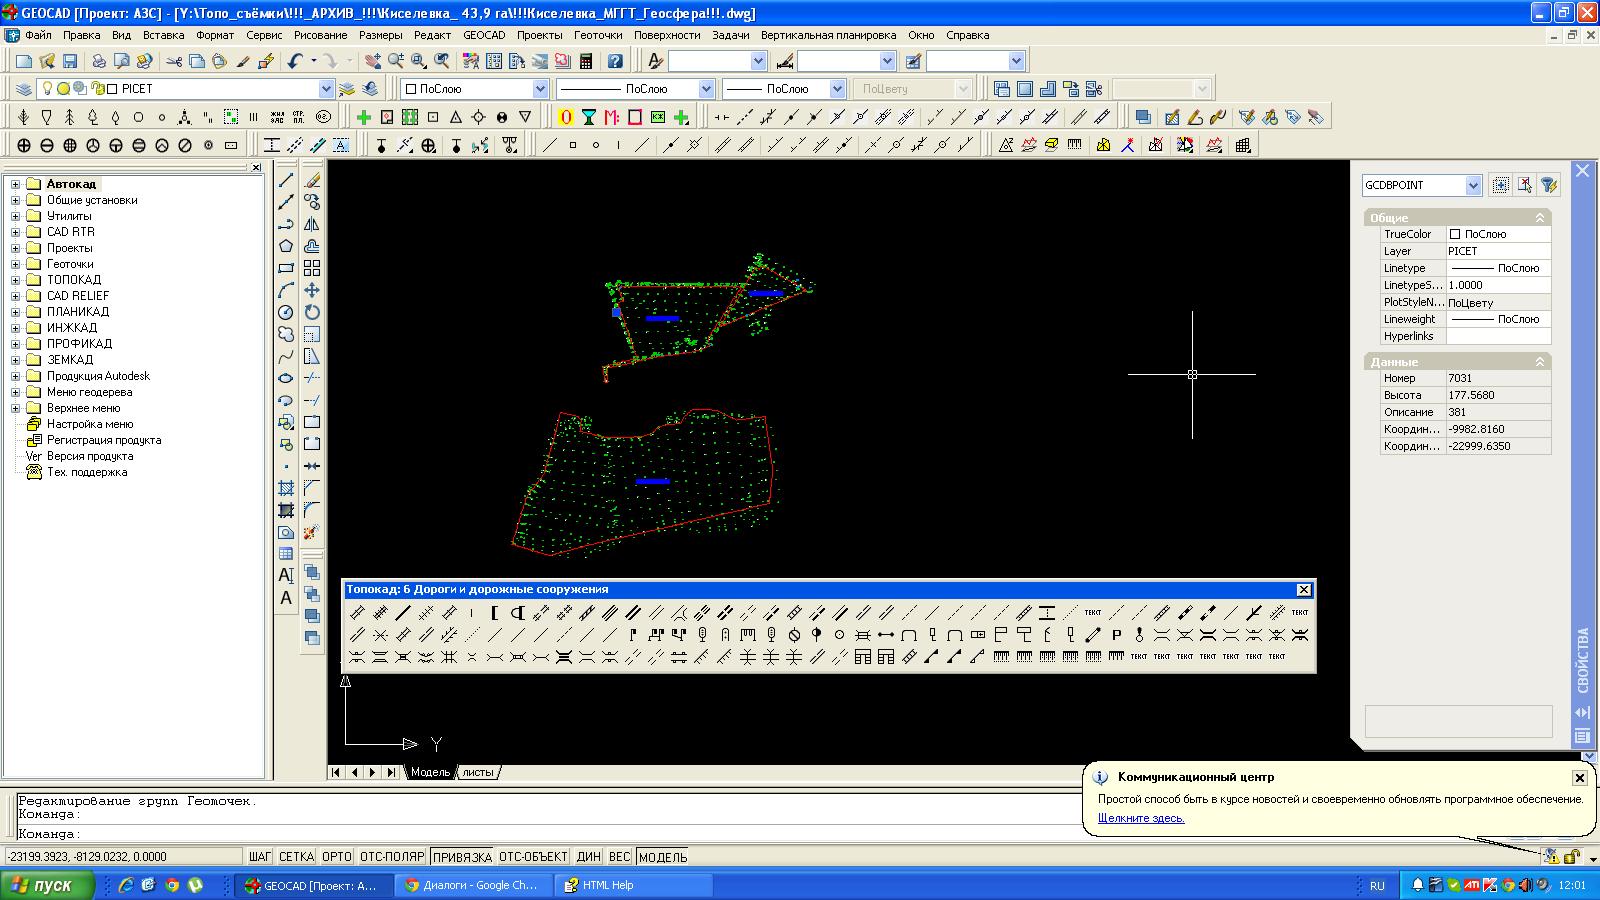Select the Mirror tool

pos(312,224)
